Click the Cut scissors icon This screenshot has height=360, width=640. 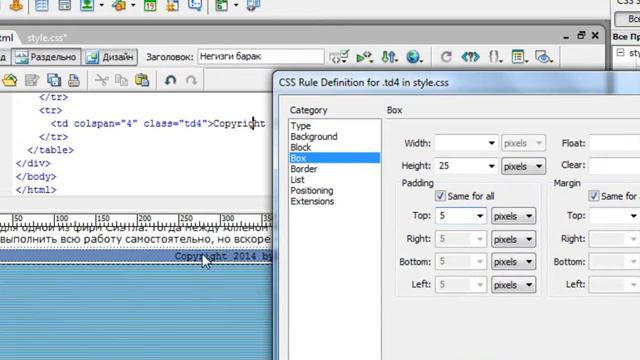point(101,80)
